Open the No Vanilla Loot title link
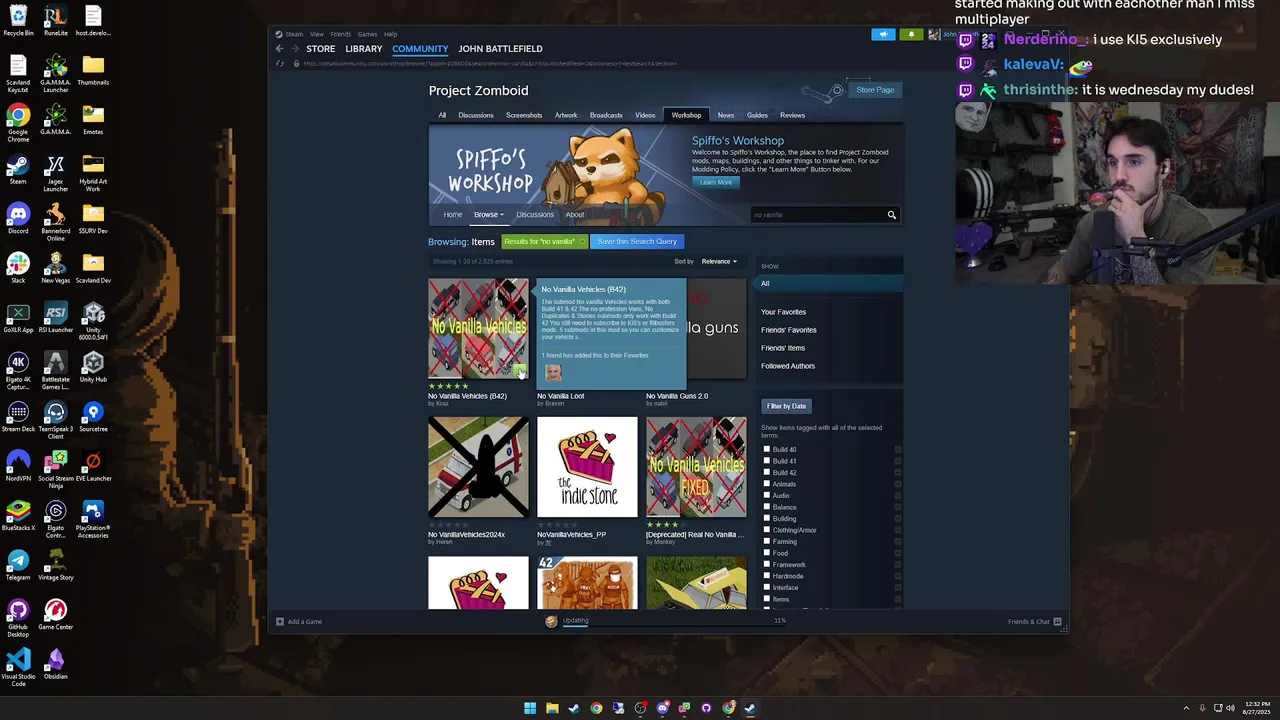 pos(560,396)
